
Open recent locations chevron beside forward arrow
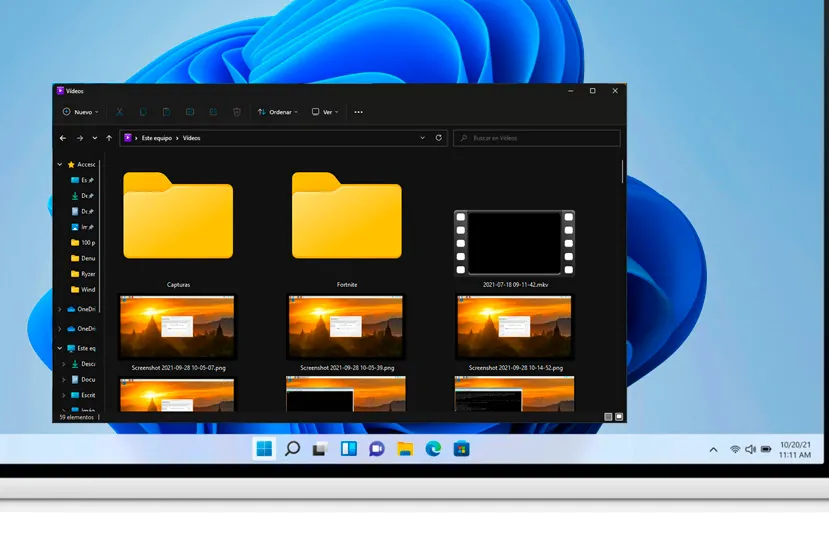95,138
